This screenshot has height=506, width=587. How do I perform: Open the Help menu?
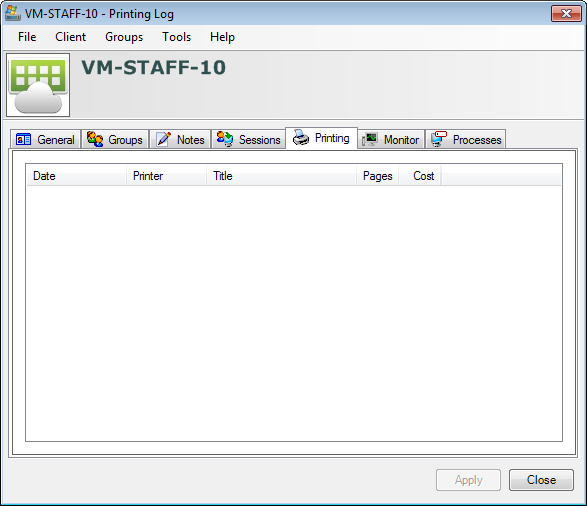(x=222, y=37)
